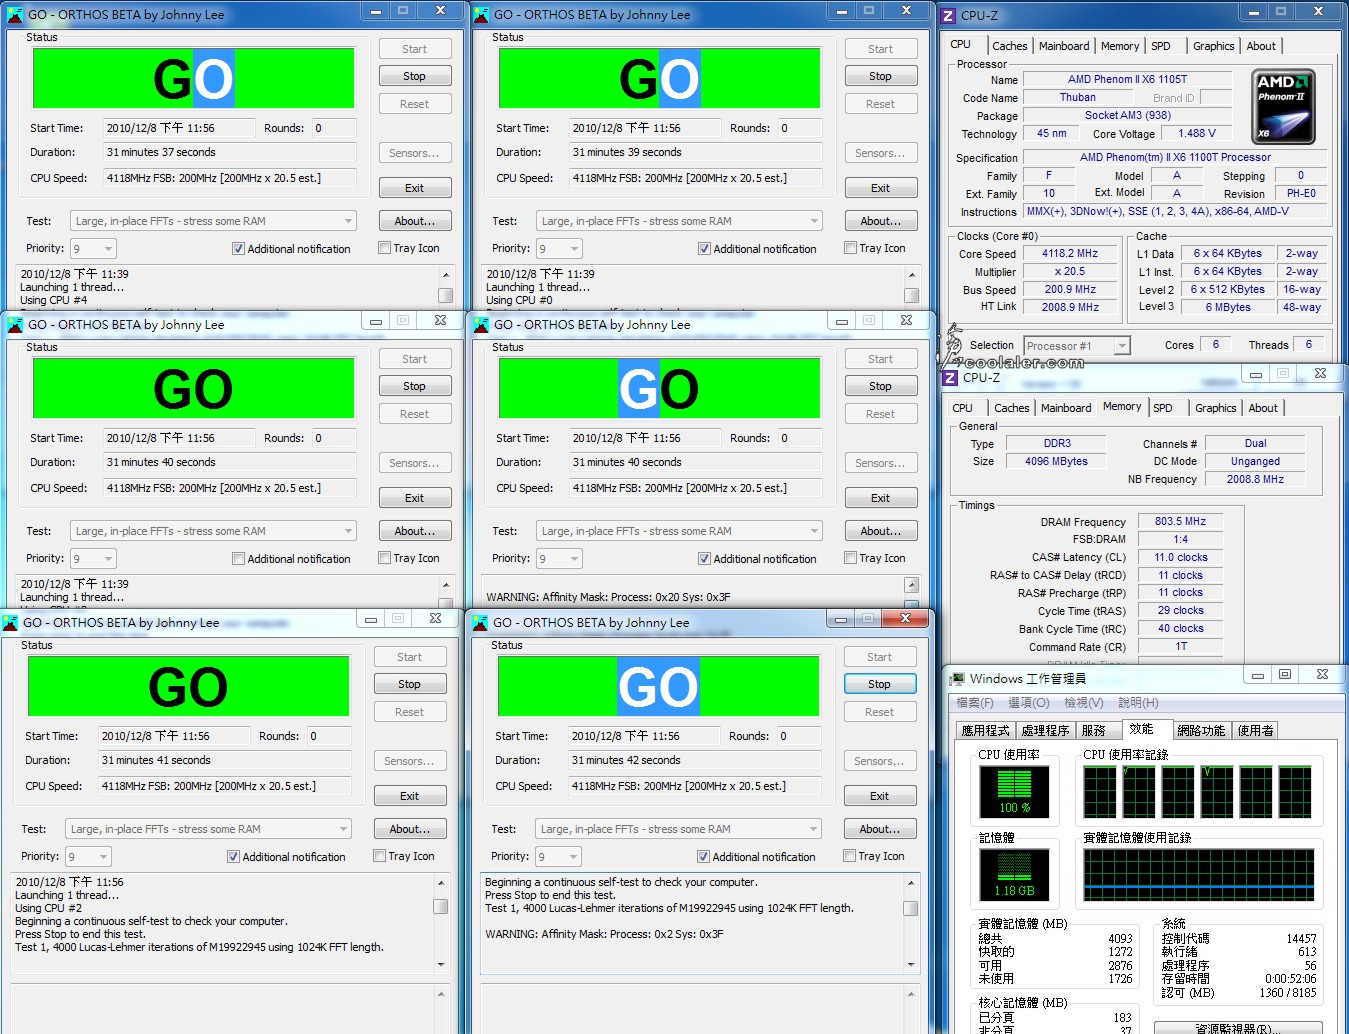Click the CPU usage 100% meter in Task Manager

tap(1014, 791)
